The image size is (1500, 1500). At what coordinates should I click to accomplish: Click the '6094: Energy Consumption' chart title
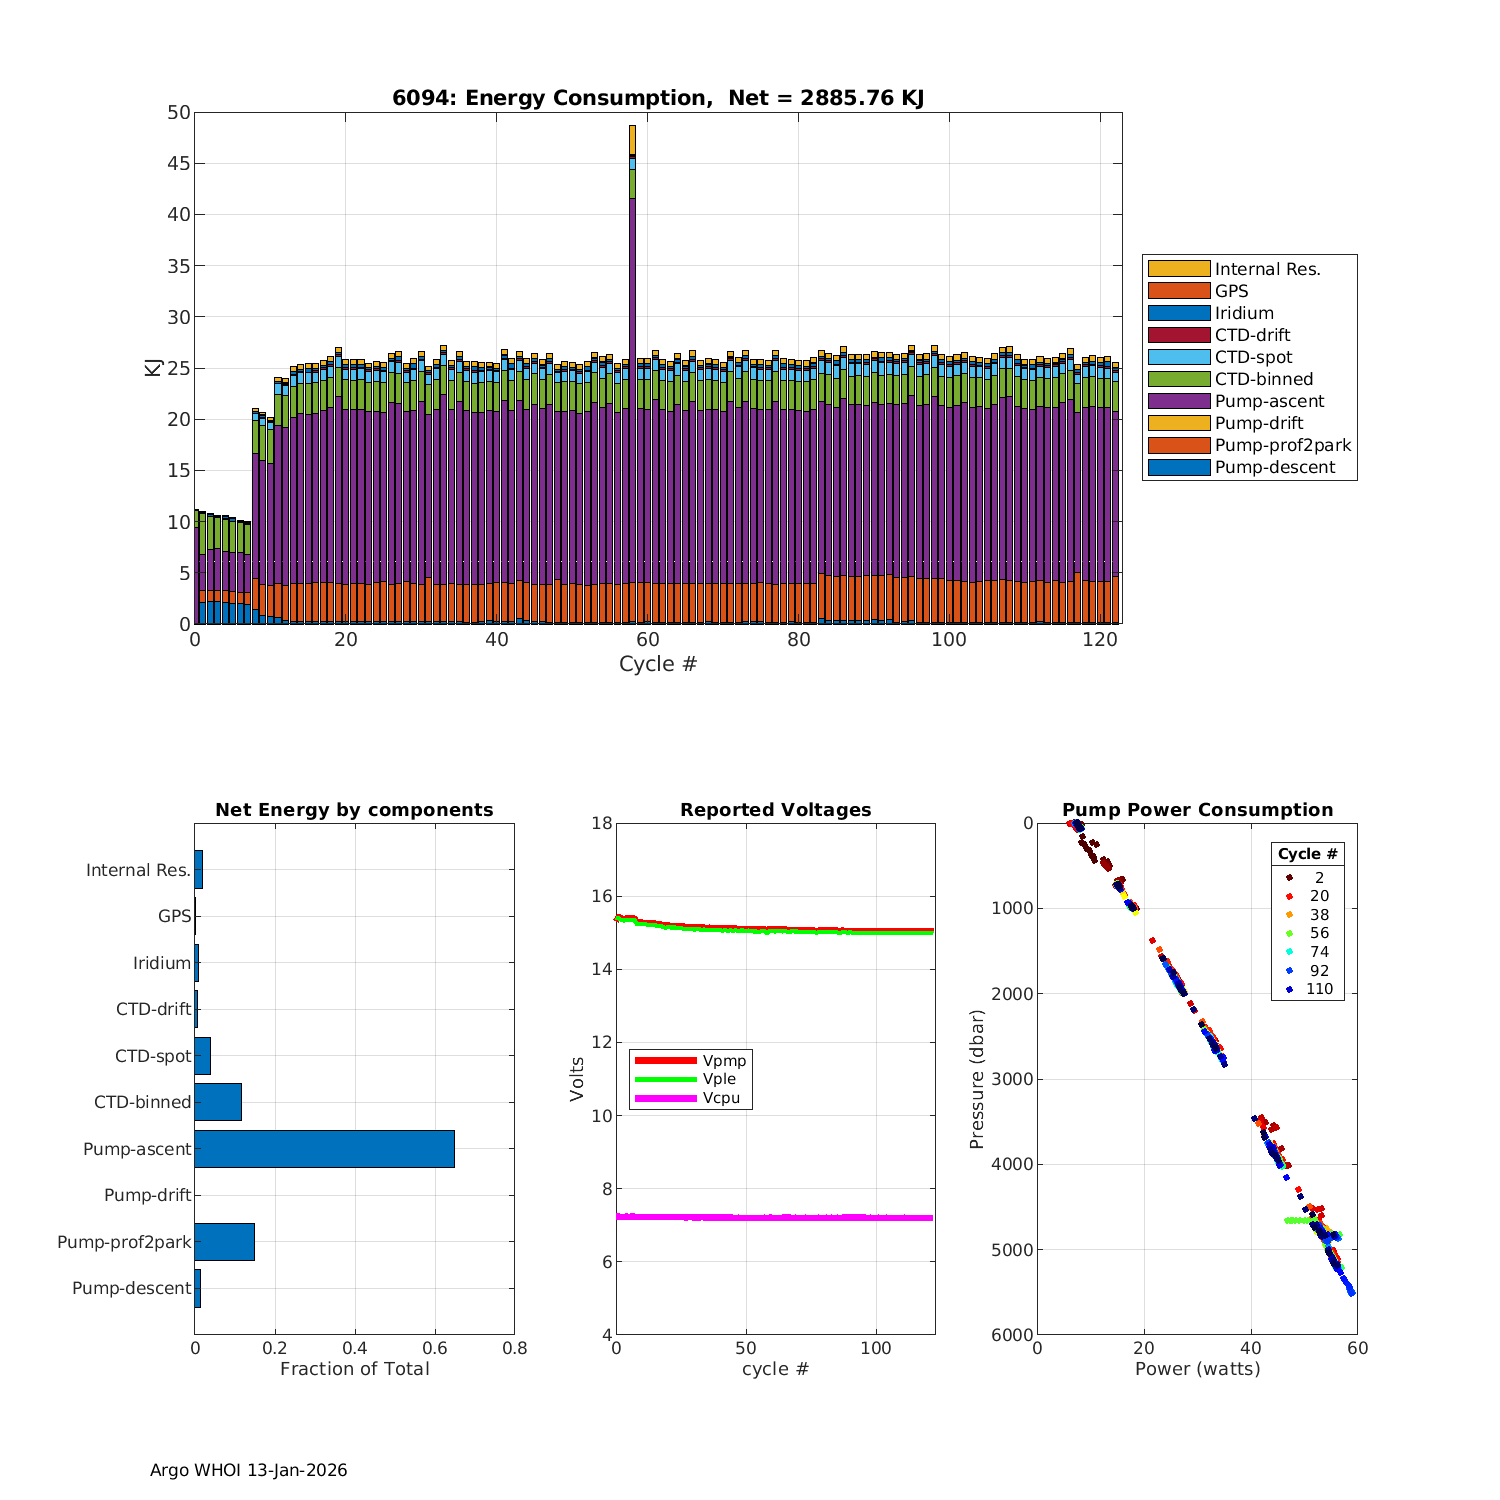pyautogui.click(x=657, y=98)
